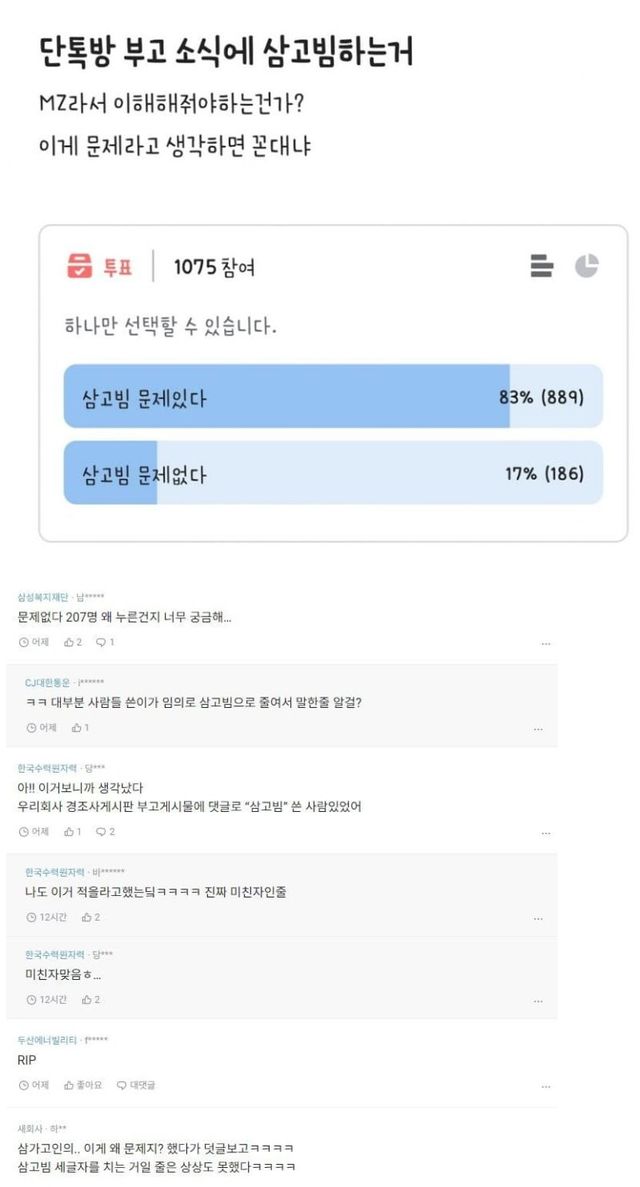Open the 두산에너빌리티 company link
Screen dimensions: 640x1187
click(47, 1040)
